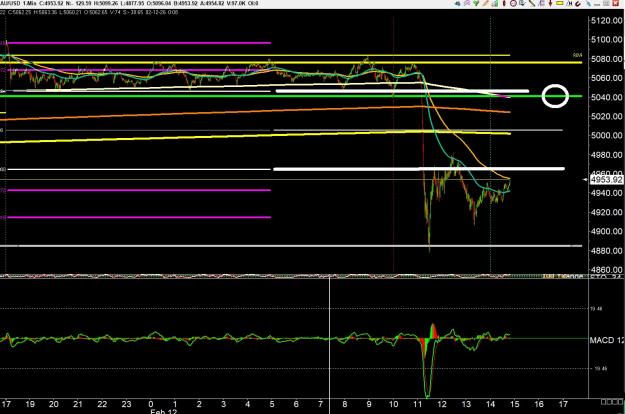625x414 pixels.
Task: Click the 4900.00 price axis label
Action: click(x=606, y=231)
